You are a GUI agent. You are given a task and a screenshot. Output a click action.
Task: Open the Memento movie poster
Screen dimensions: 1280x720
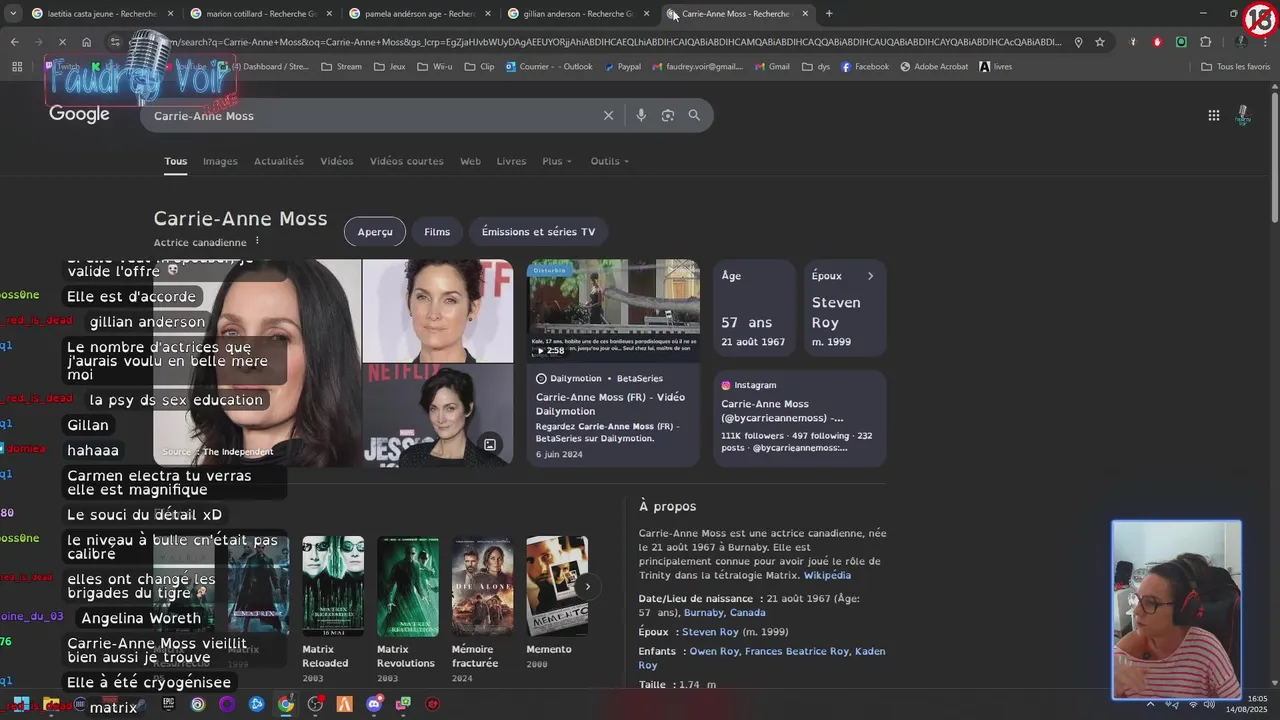click(x=557, y=586)
